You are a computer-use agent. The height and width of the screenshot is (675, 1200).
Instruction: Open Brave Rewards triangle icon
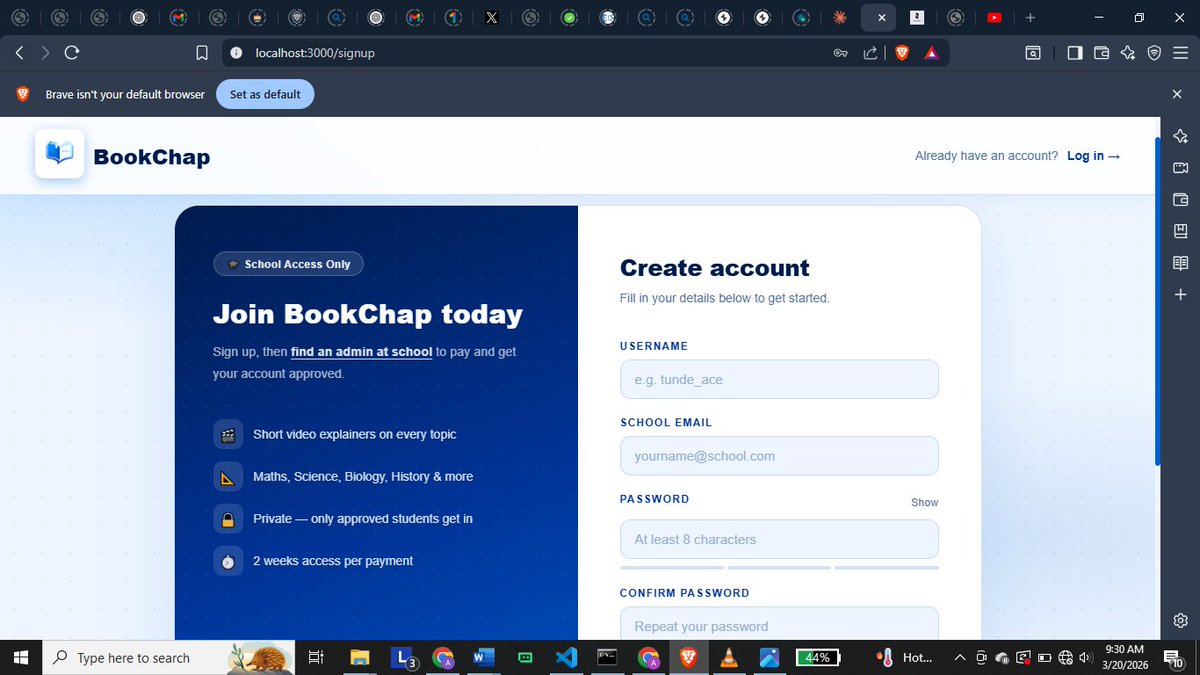coord(931,53)
